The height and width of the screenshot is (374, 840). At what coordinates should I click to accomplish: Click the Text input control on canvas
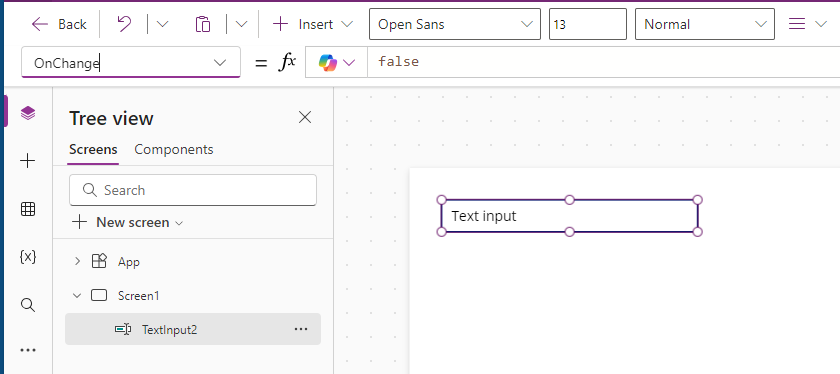[x=569, y=216]
